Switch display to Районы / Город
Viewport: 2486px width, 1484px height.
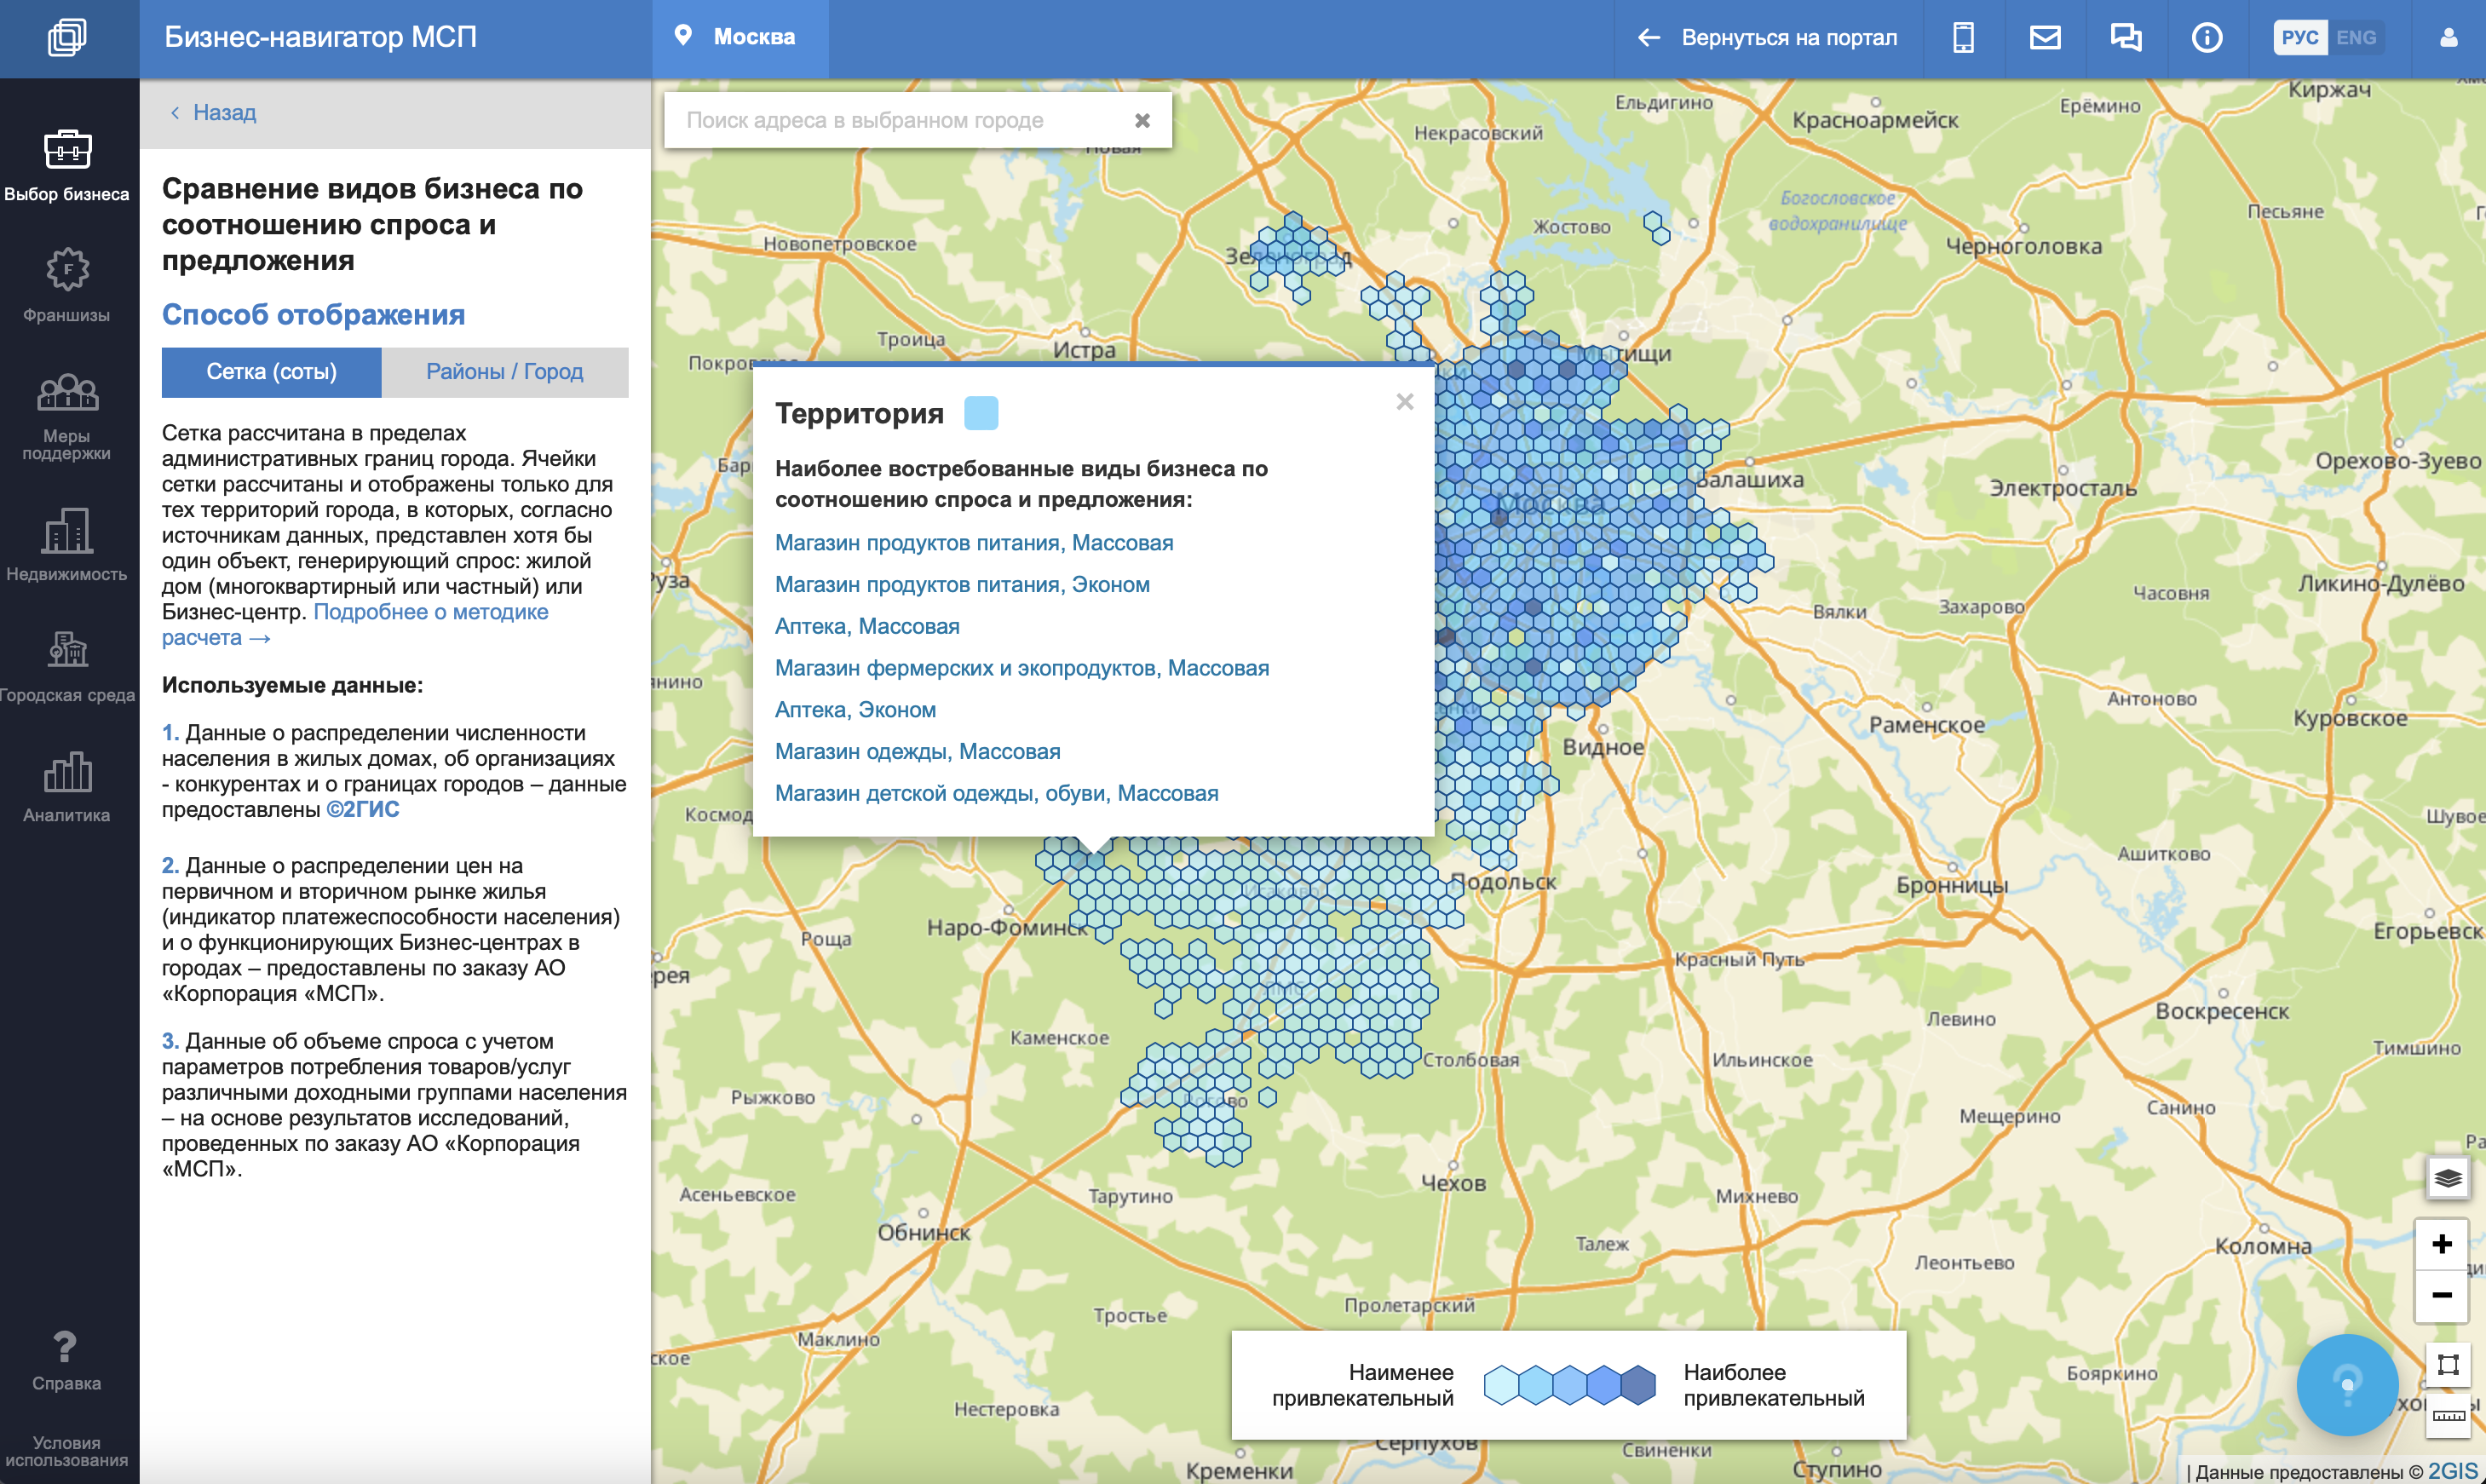click(504, 372)
